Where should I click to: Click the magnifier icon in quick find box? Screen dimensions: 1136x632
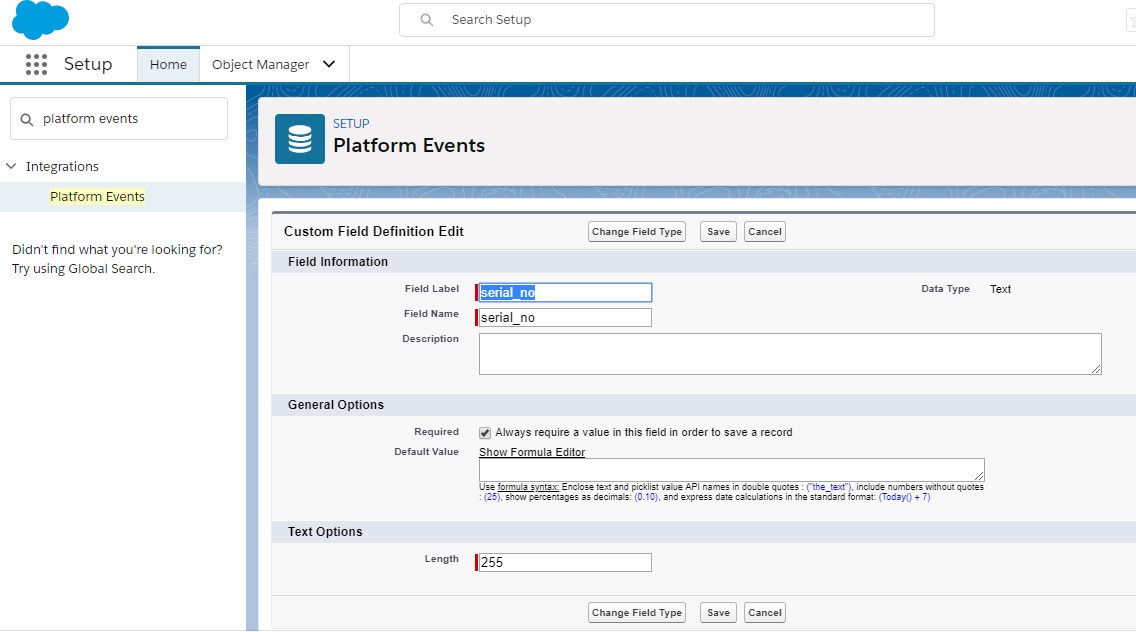[x=27, y=118]
